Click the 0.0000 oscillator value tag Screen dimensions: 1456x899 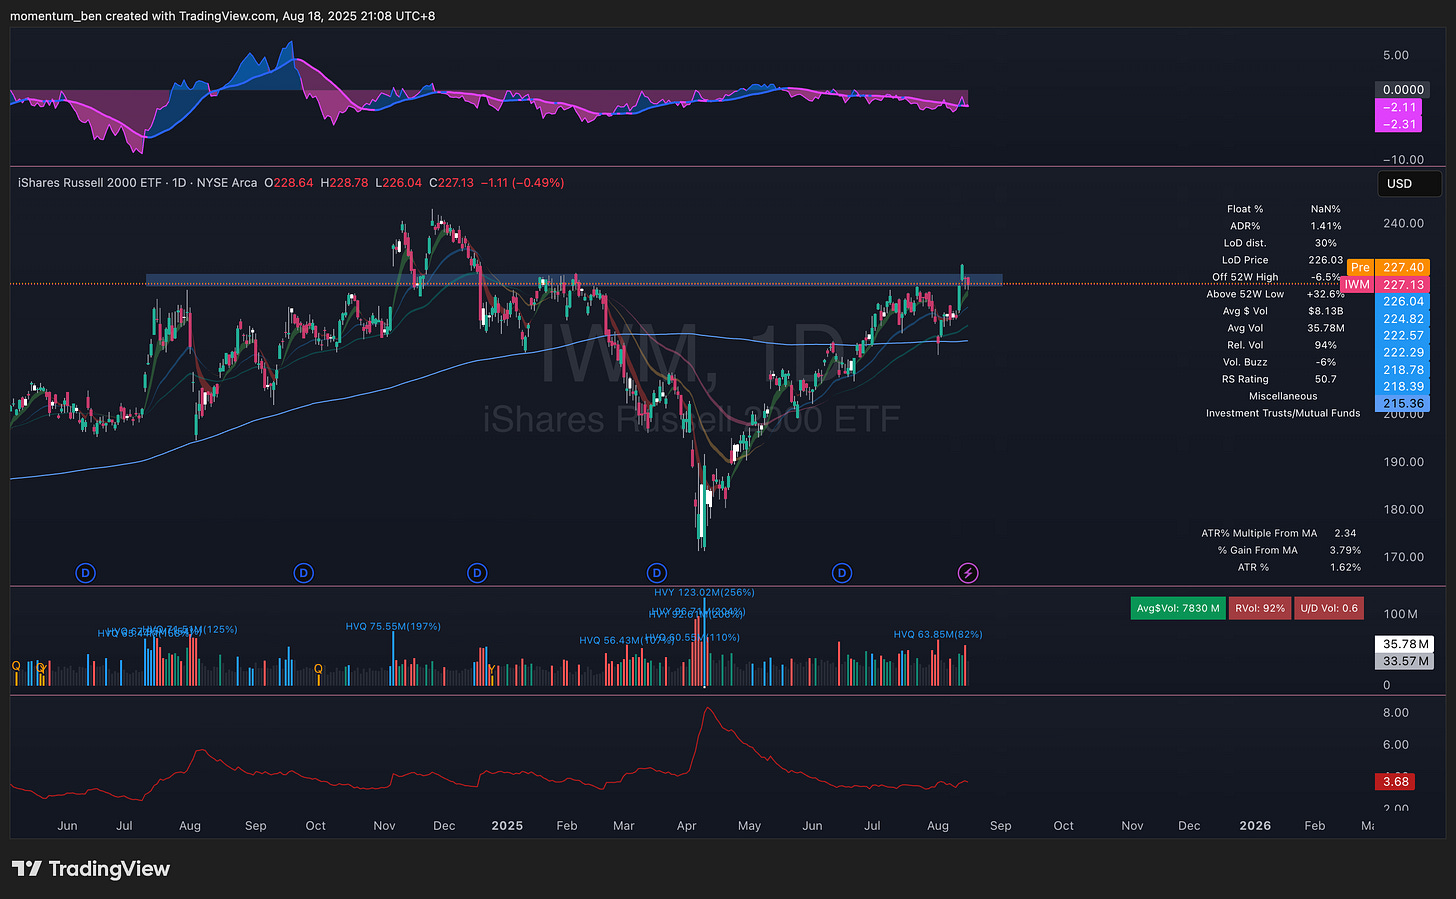point(1403,90)
